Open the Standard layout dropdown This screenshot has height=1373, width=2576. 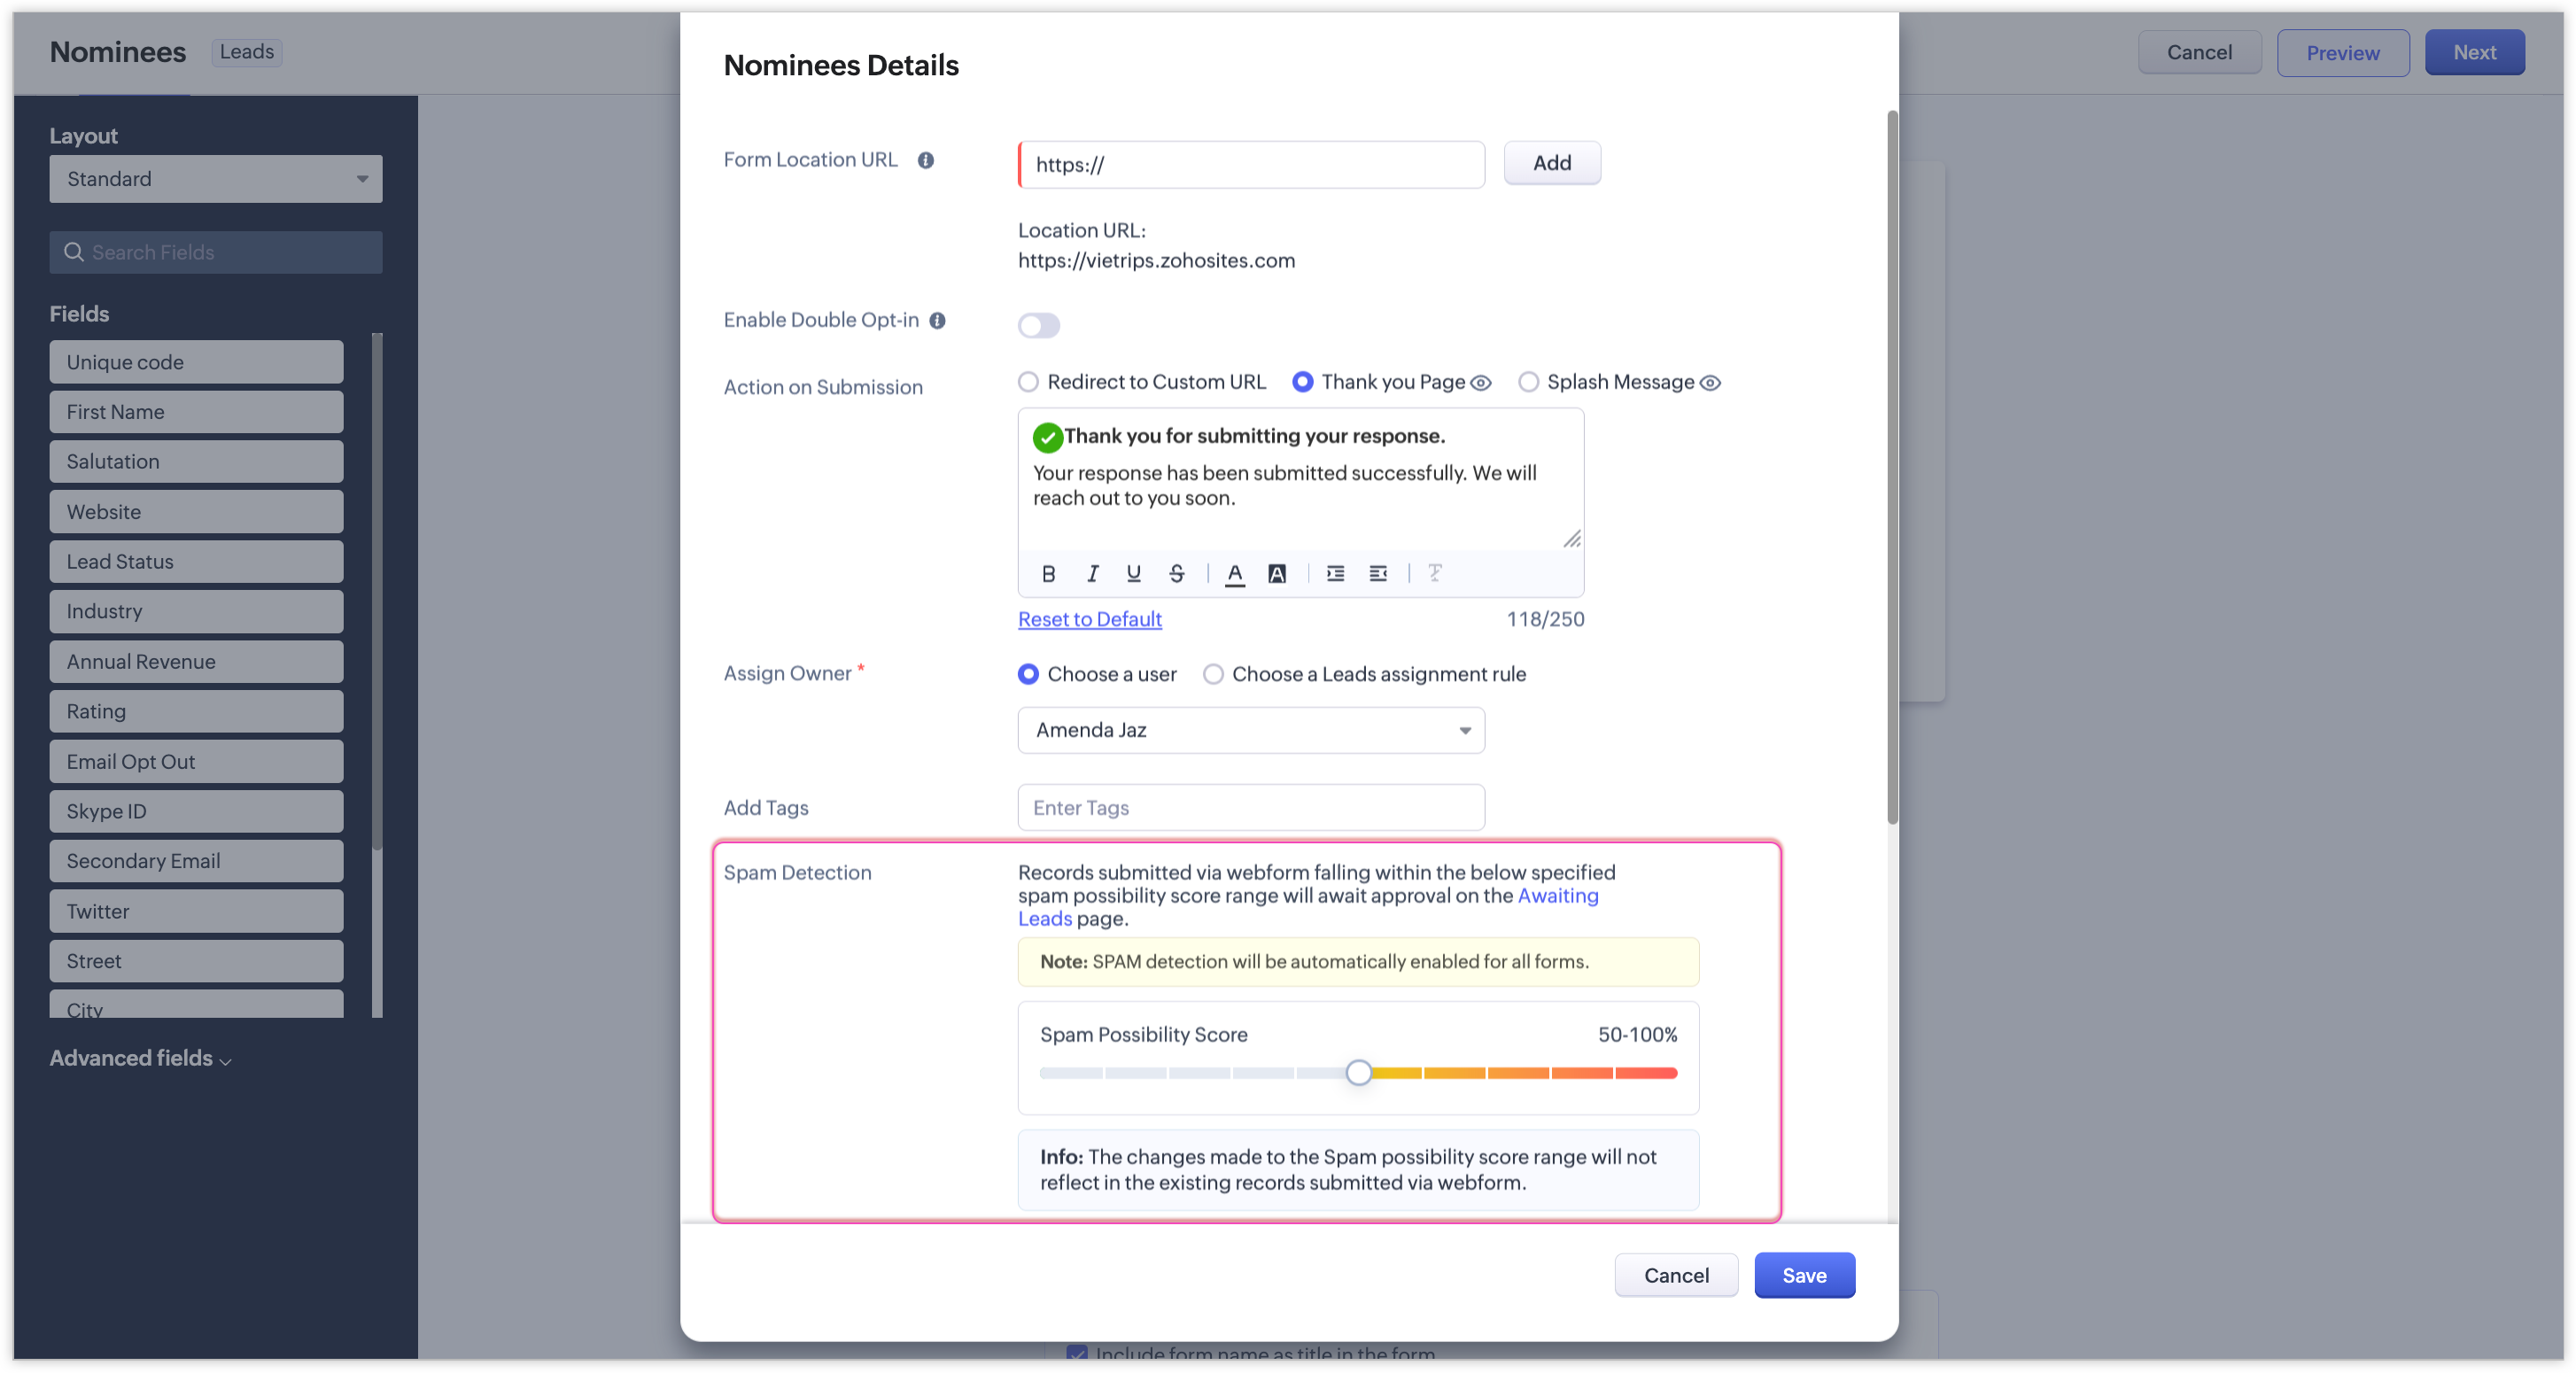point(215,179)
